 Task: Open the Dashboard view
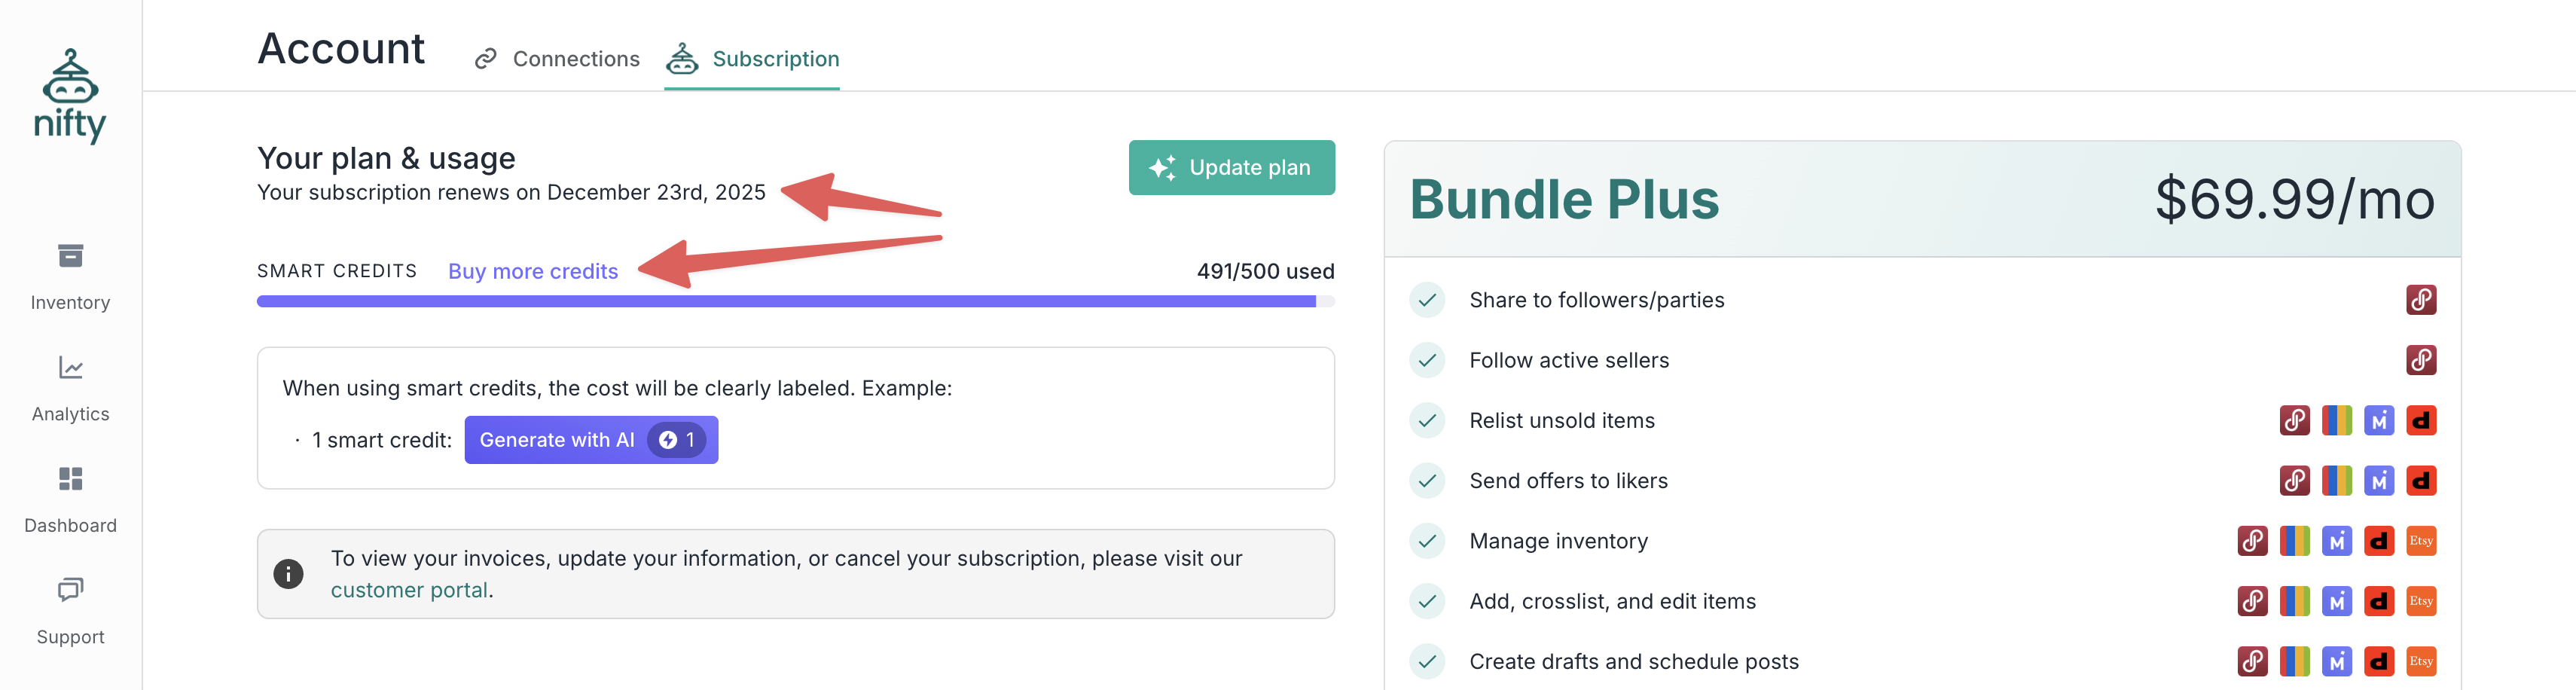(70, 499)
